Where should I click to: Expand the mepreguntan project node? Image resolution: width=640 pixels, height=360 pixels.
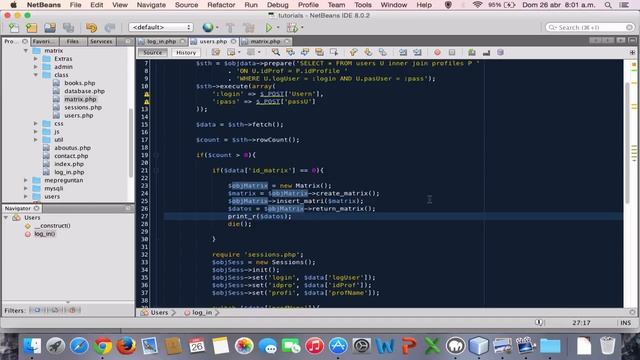(x=26, y=180)
